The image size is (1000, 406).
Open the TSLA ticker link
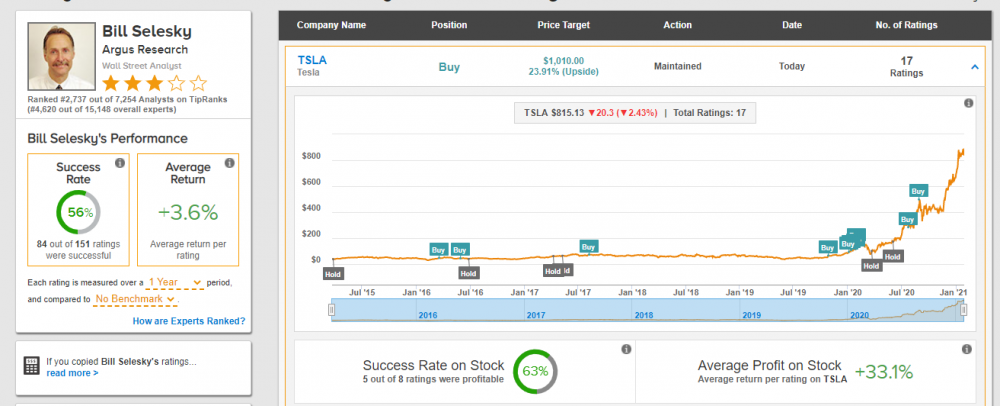point(312,60)
